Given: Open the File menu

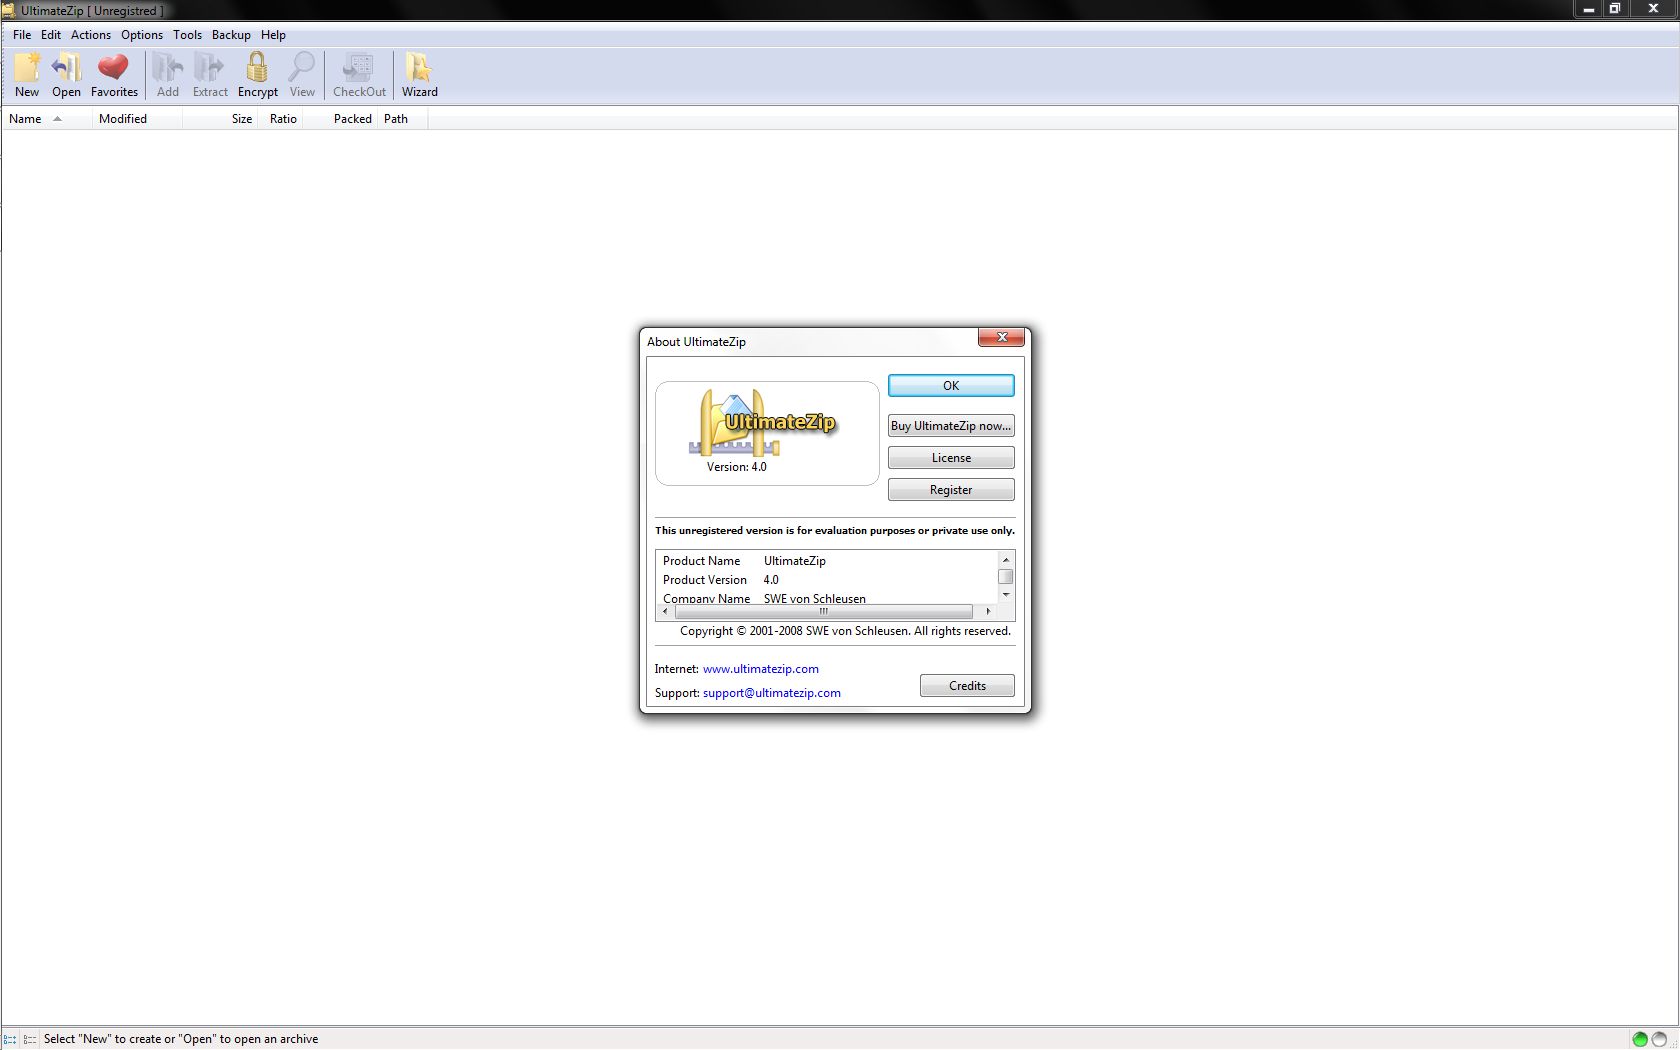Looking at the screenshot, I should [22, 34].
